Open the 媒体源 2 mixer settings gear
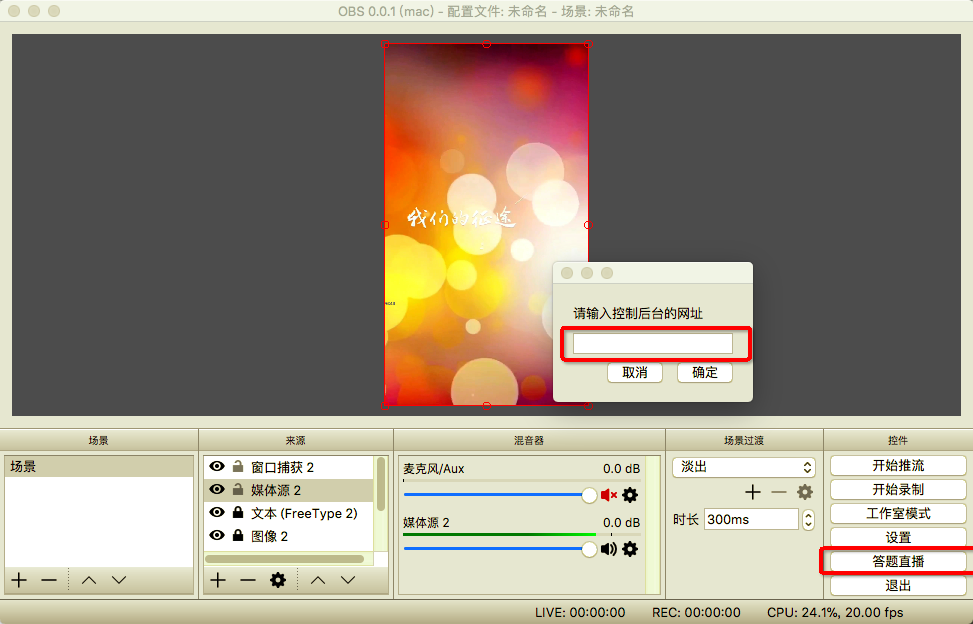The width and height of the screenshot is (973, 624). (630, 549)
